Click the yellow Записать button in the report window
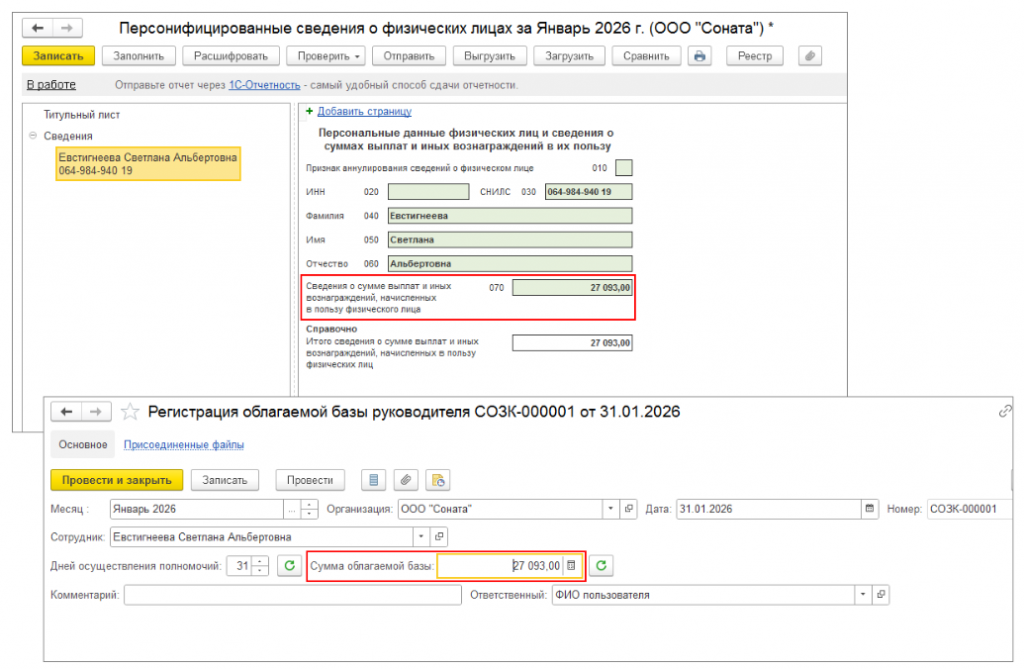The image size is (1024, 669). [x=58, y=56]
